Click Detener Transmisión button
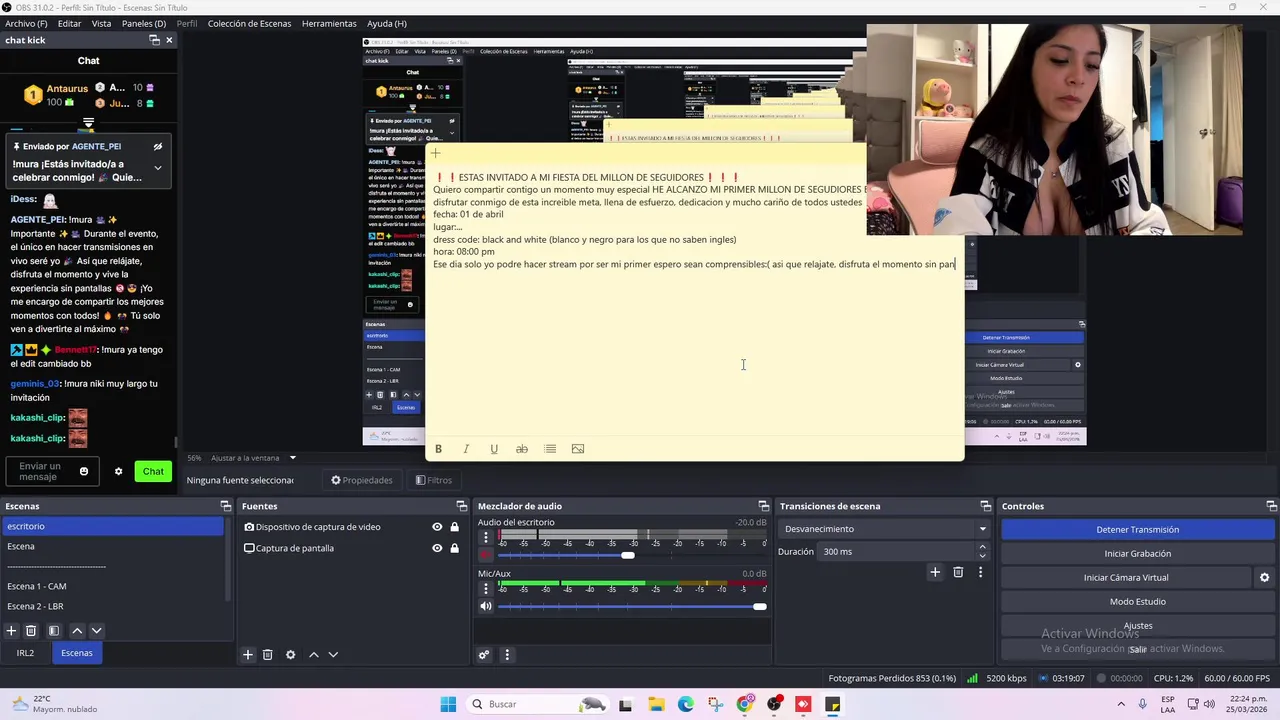1280x720 pixels. 1138,529
